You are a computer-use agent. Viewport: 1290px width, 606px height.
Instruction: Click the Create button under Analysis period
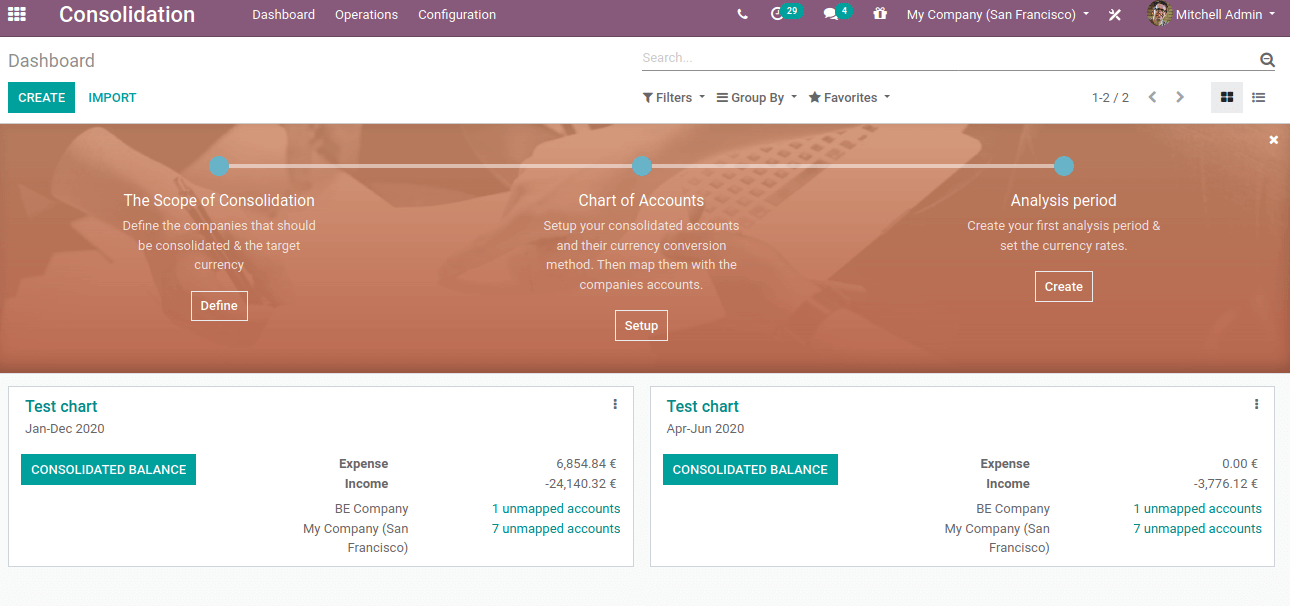pyautogui.click(x=1064, y=287)
